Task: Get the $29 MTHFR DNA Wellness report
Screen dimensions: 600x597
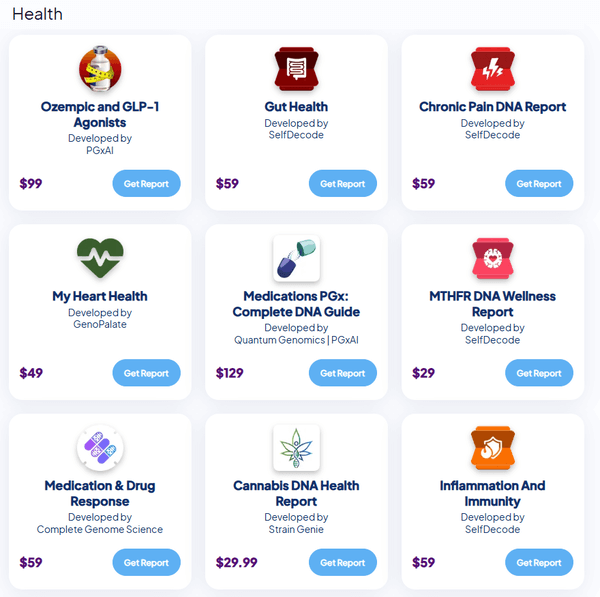Action: 538,373
